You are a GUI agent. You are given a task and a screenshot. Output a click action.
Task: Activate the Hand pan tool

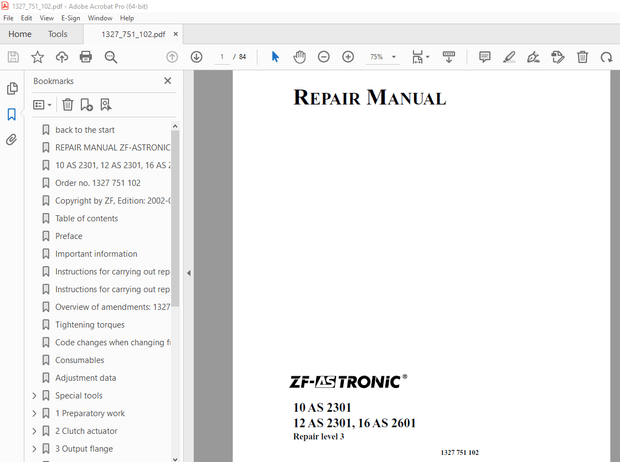(299, 57)
